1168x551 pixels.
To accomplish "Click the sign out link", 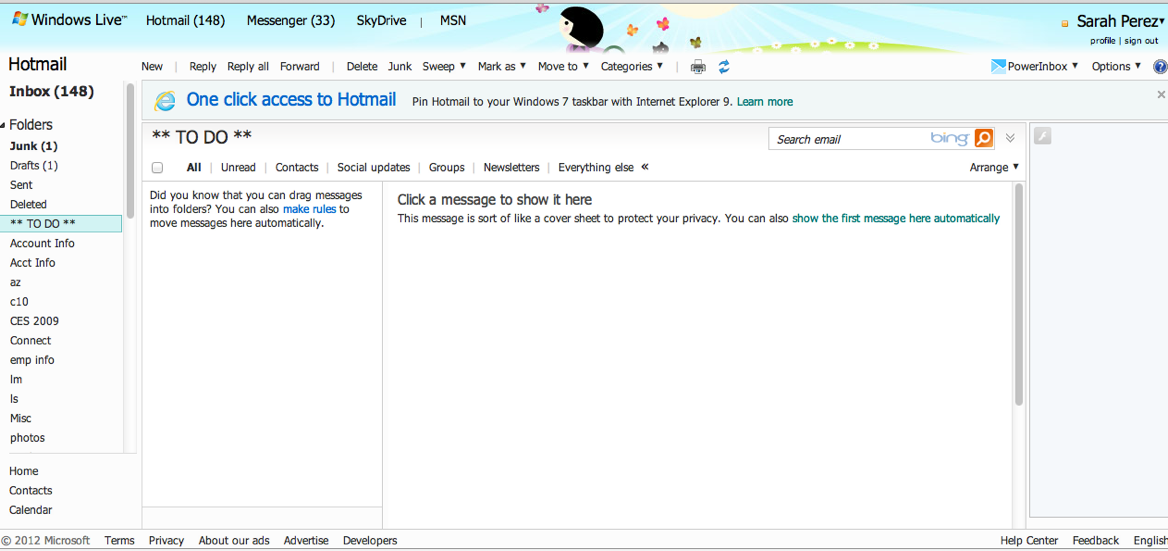I will tap(1141, 41).
